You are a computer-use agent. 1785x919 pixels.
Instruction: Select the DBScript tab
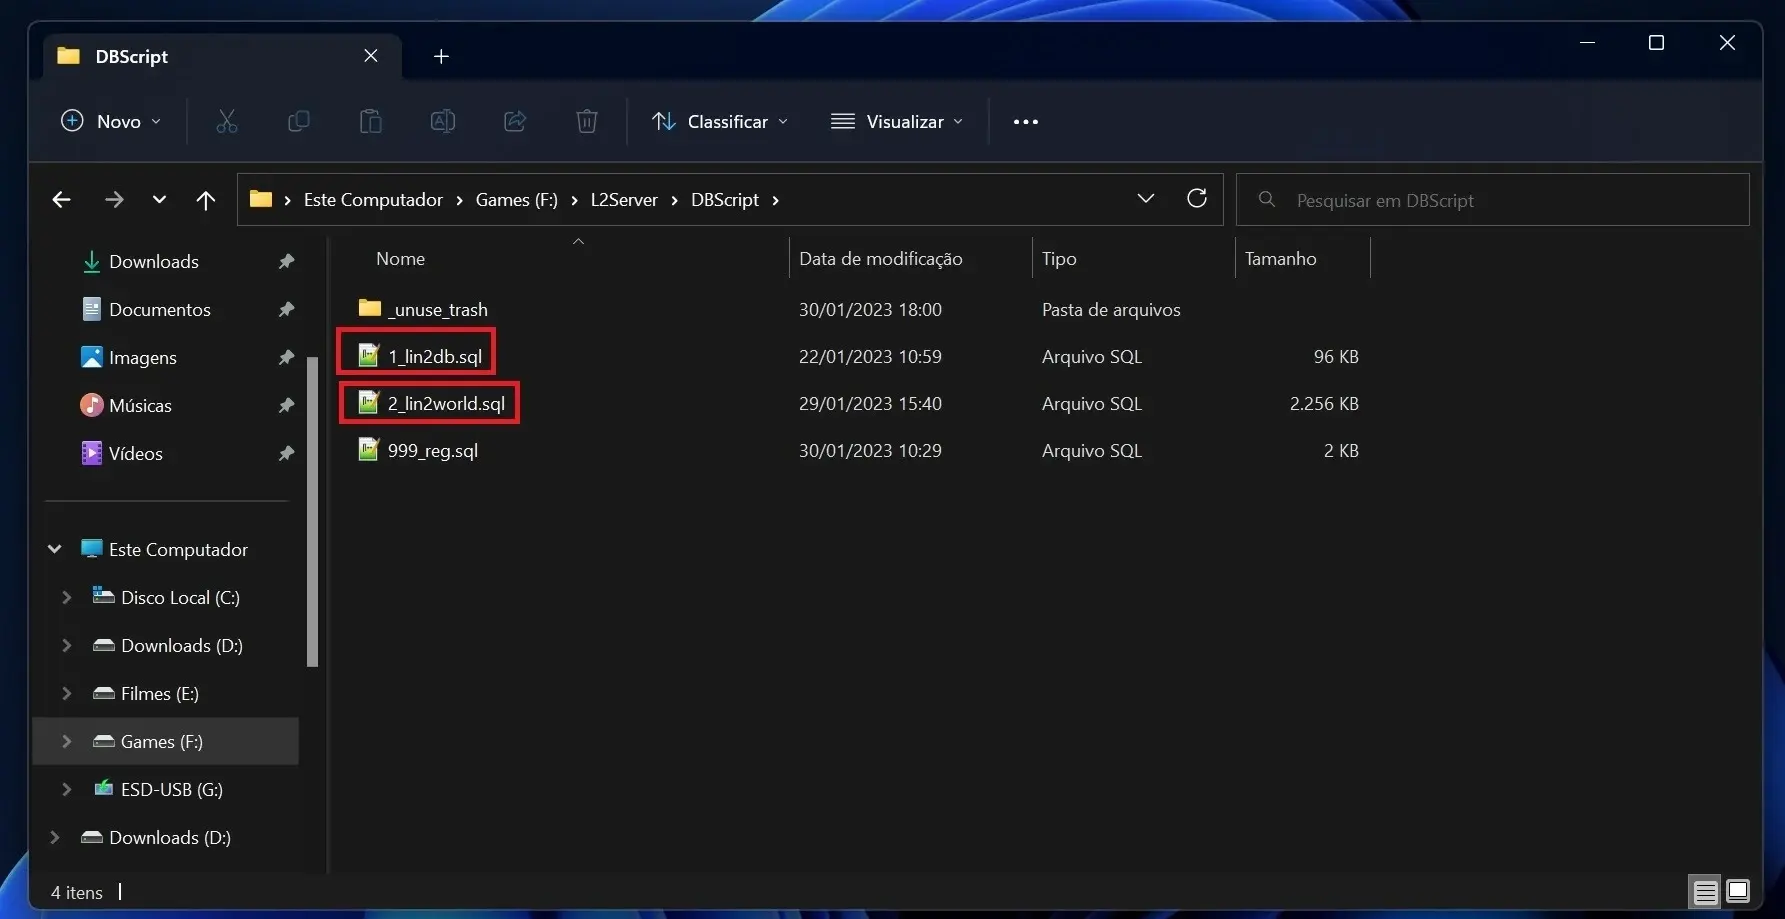pos(220,56)
